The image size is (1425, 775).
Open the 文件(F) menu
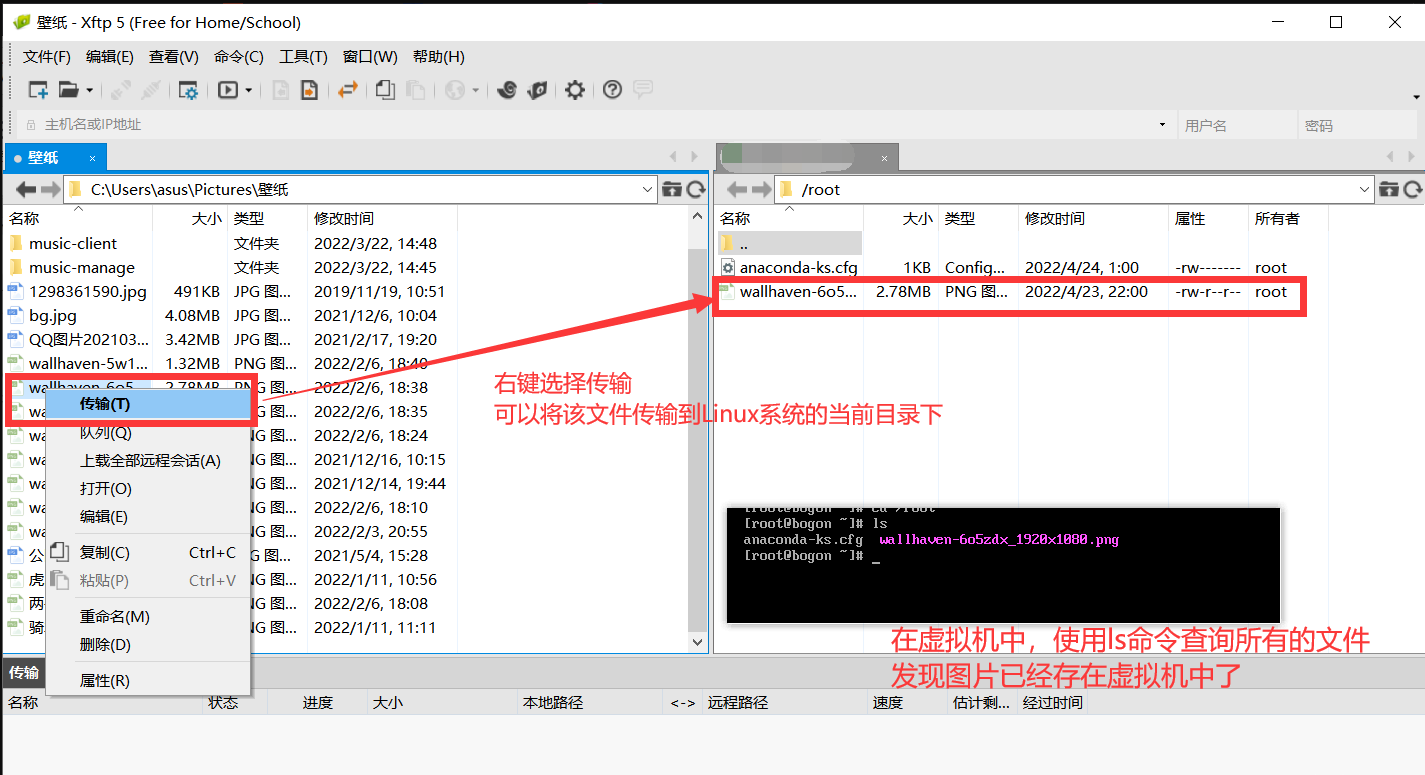(x=46, y=57)
